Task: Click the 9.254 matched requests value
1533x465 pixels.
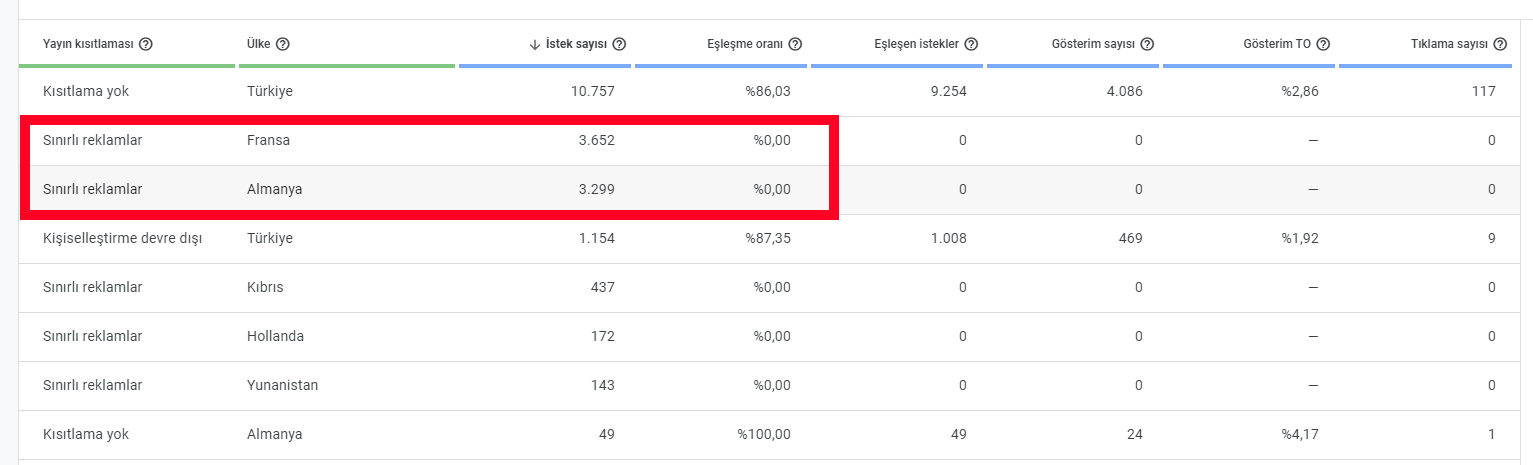Action: pos(948,91)
